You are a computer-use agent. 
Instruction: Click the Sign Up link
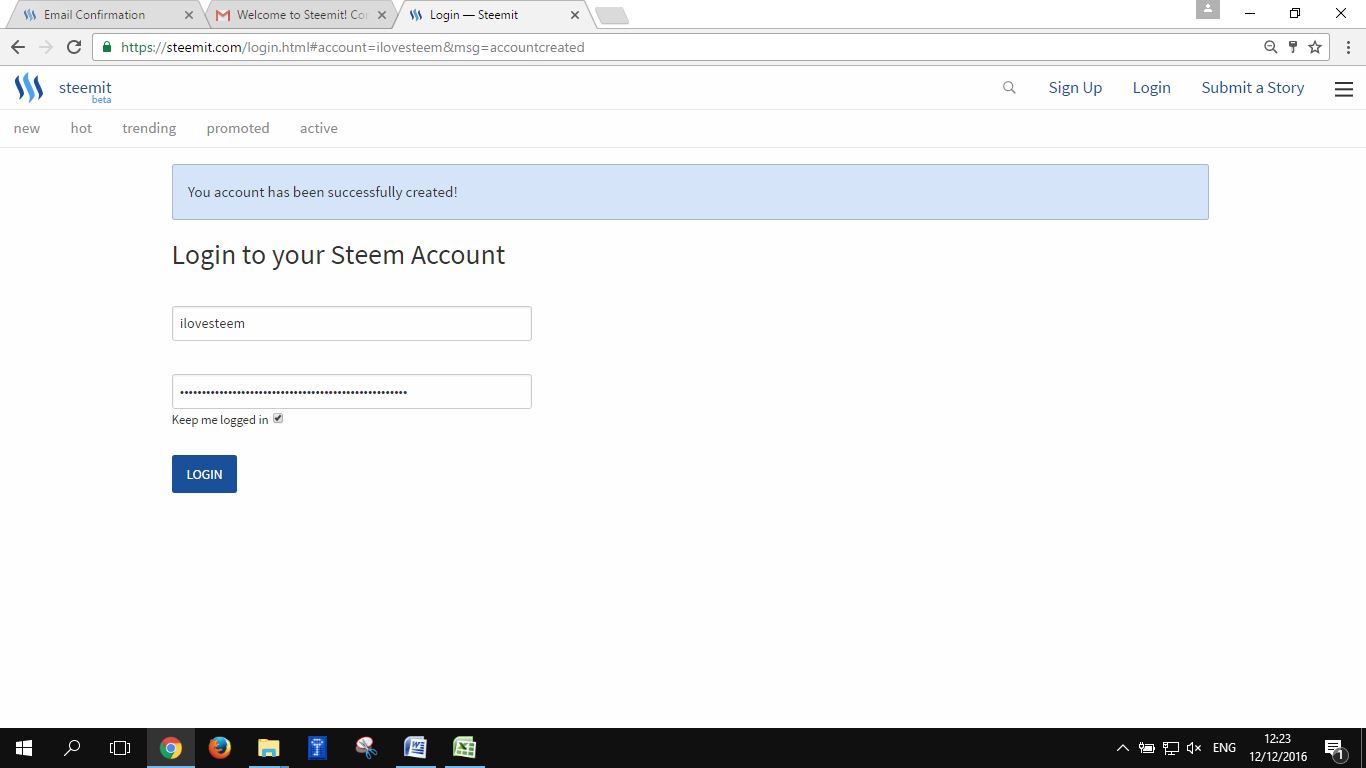[1075, 88]
